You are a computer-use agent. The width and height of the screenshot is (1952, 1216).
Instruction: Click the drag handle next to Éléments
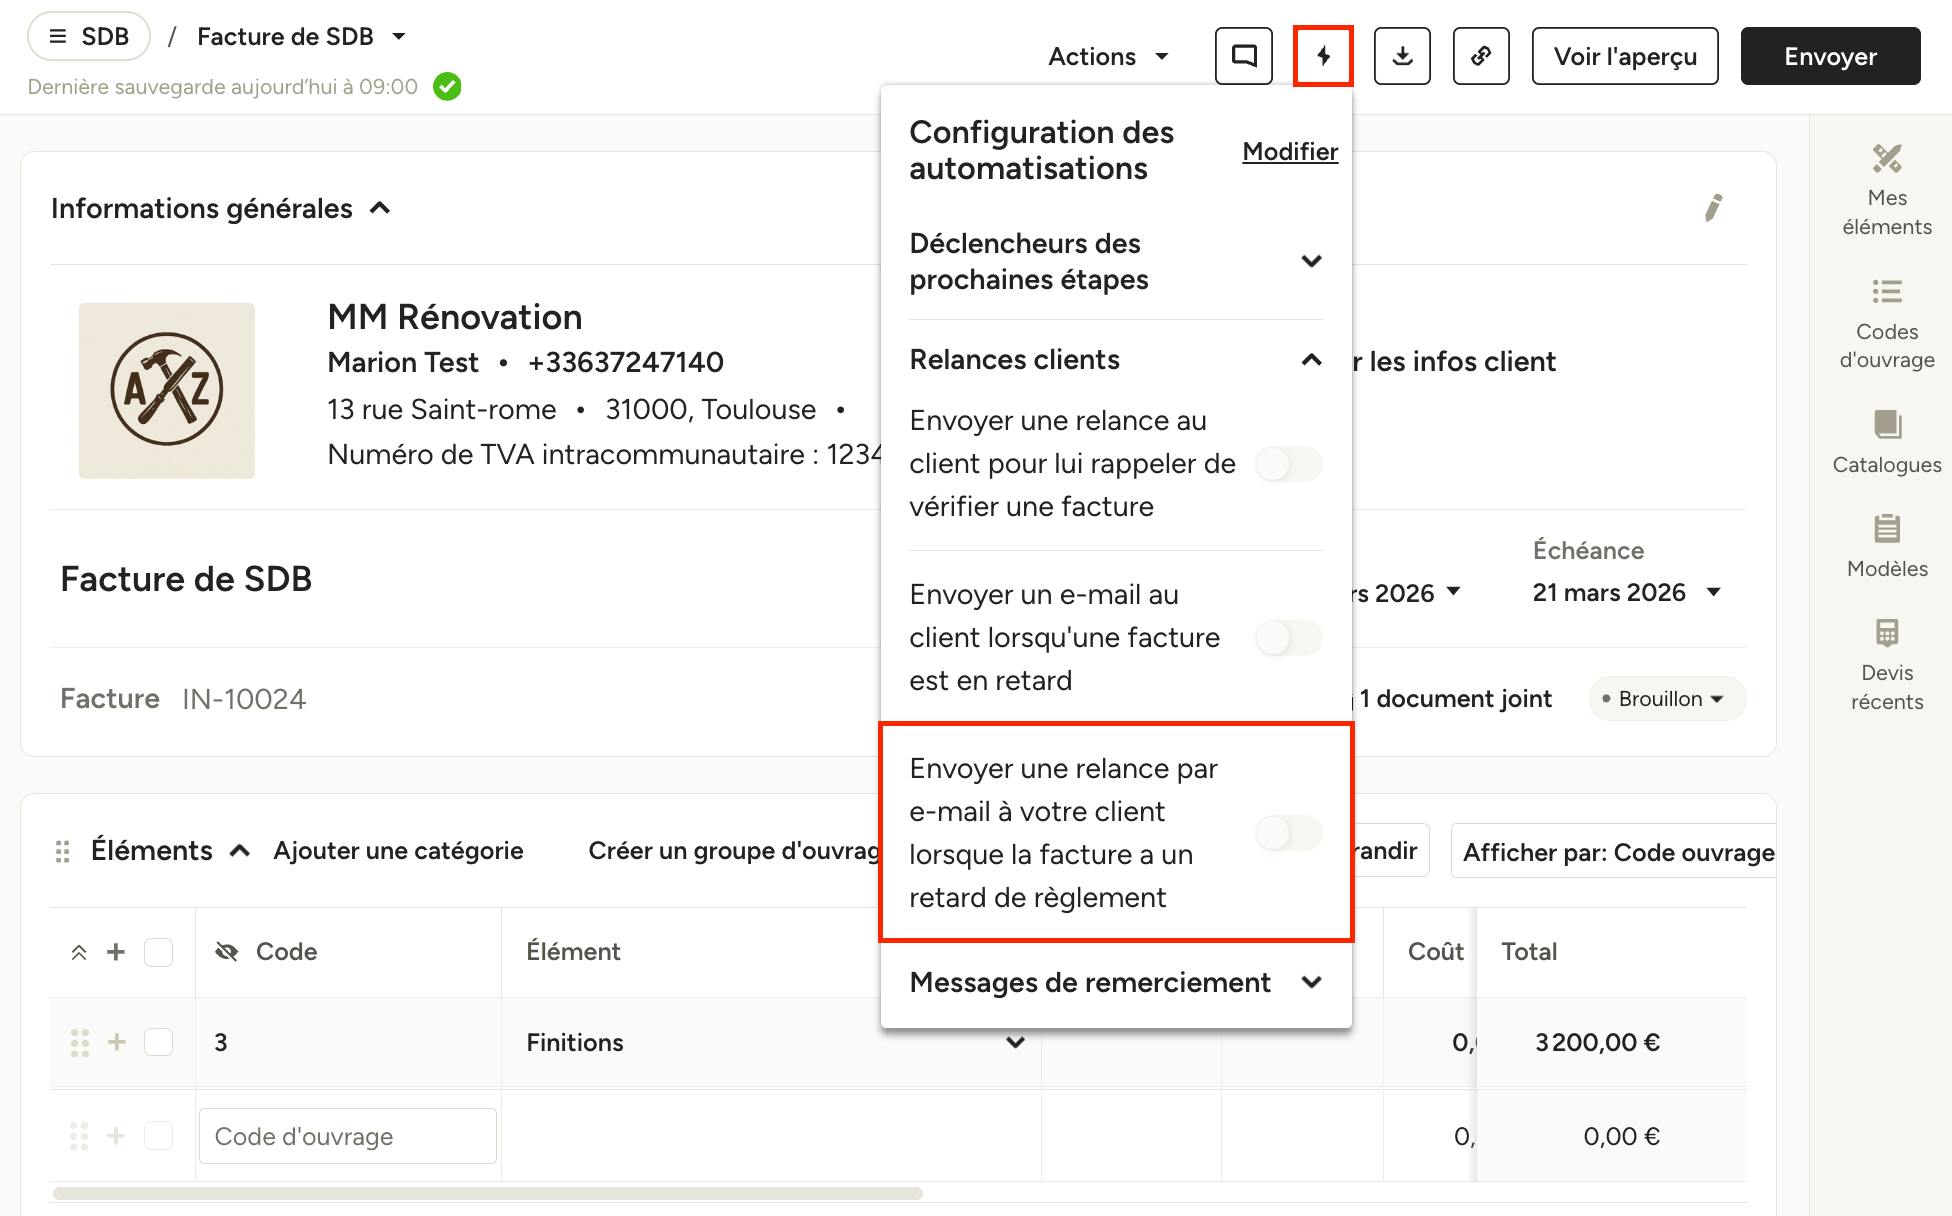coord(62,851)
